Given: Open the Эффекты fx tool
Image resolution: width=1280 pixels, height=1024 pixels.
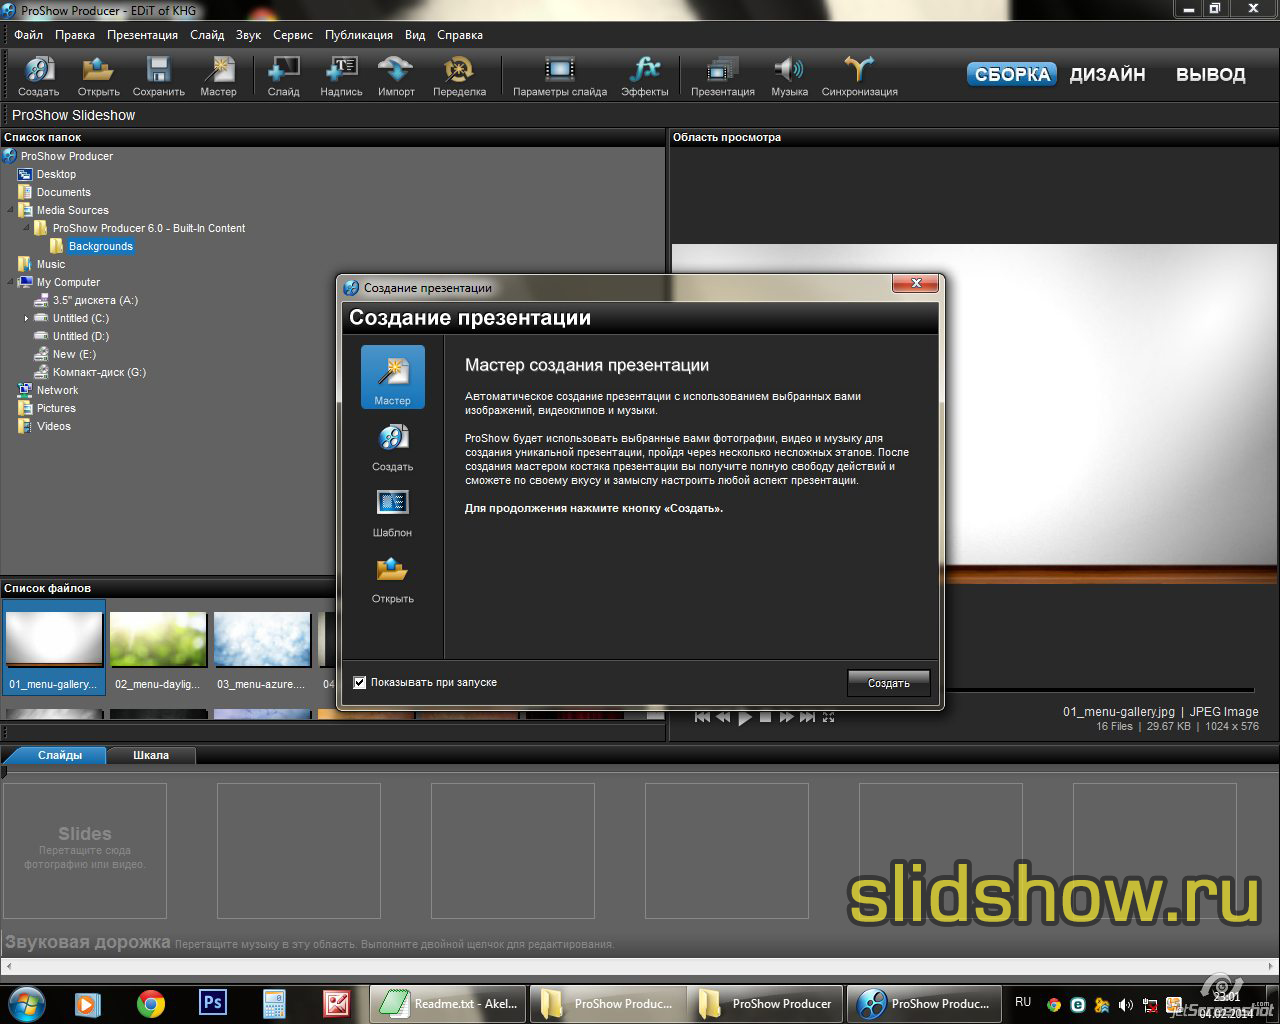Looking at the screenshot, I should click(x=644, y=77).
